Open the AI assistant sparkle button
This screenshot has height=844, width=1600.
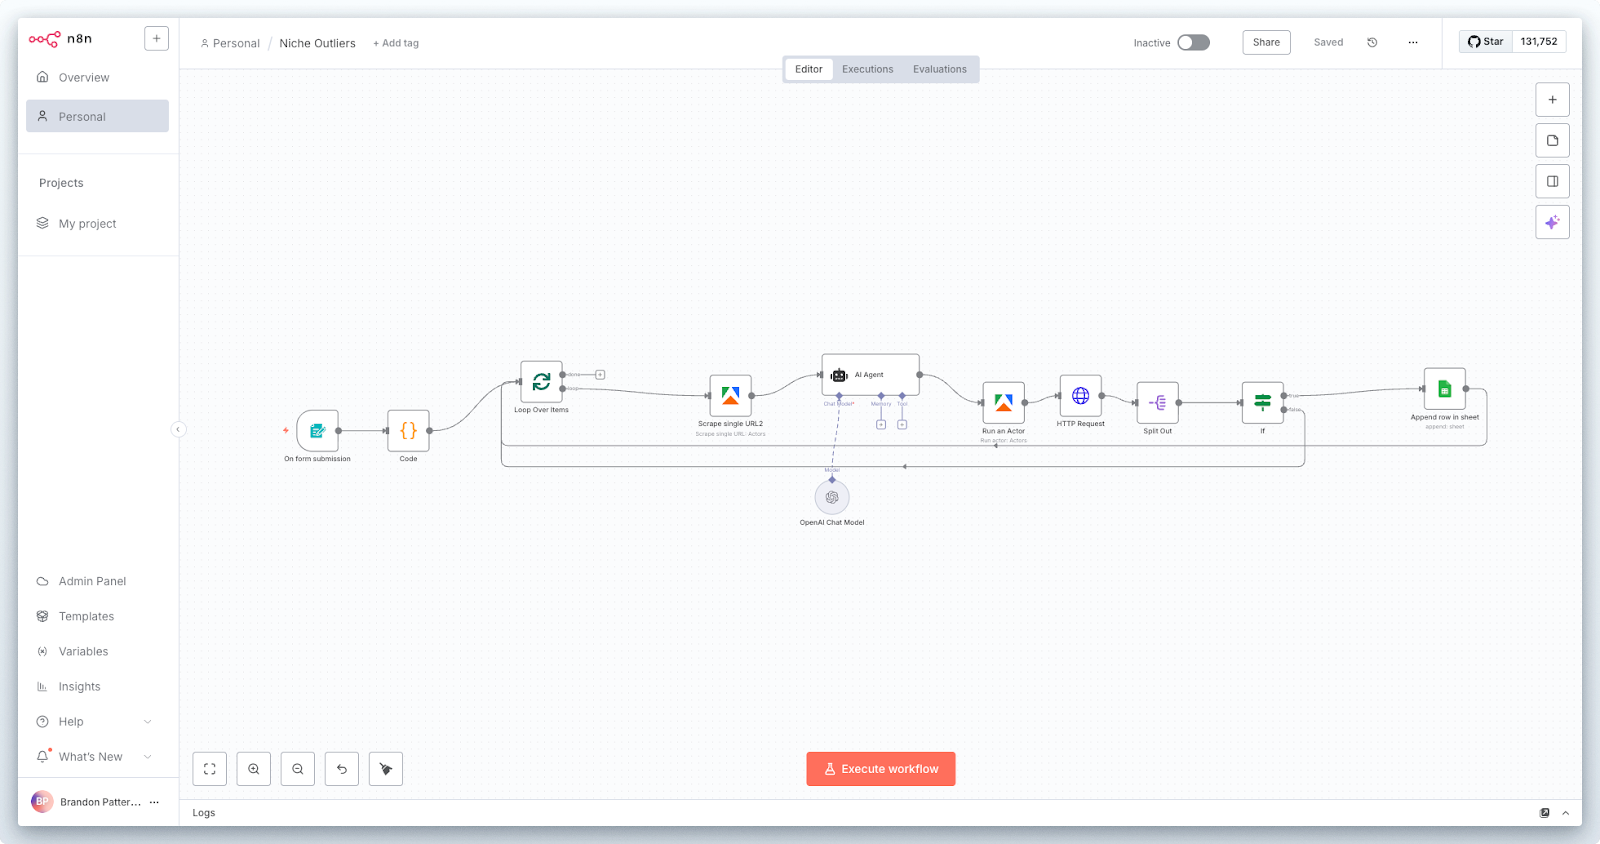pos(1552,222)
